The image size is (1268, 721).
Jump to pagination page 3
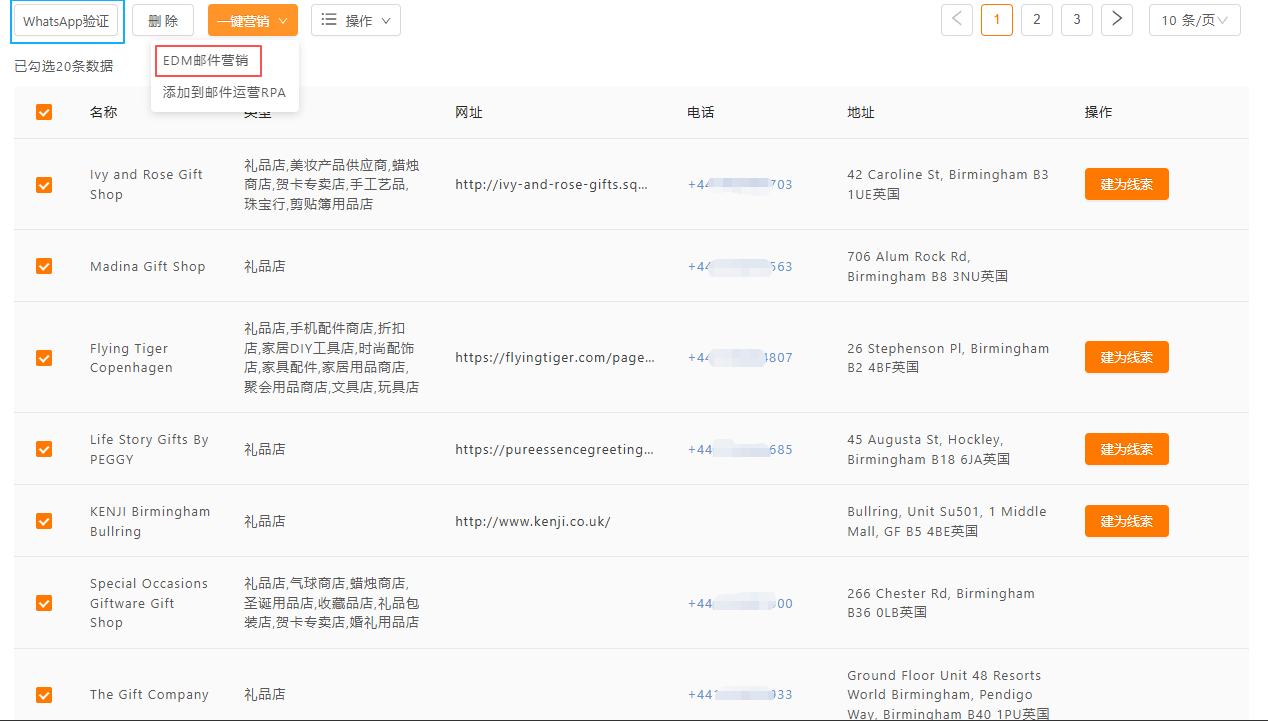pyautogui.click(x=1077, y=19)
